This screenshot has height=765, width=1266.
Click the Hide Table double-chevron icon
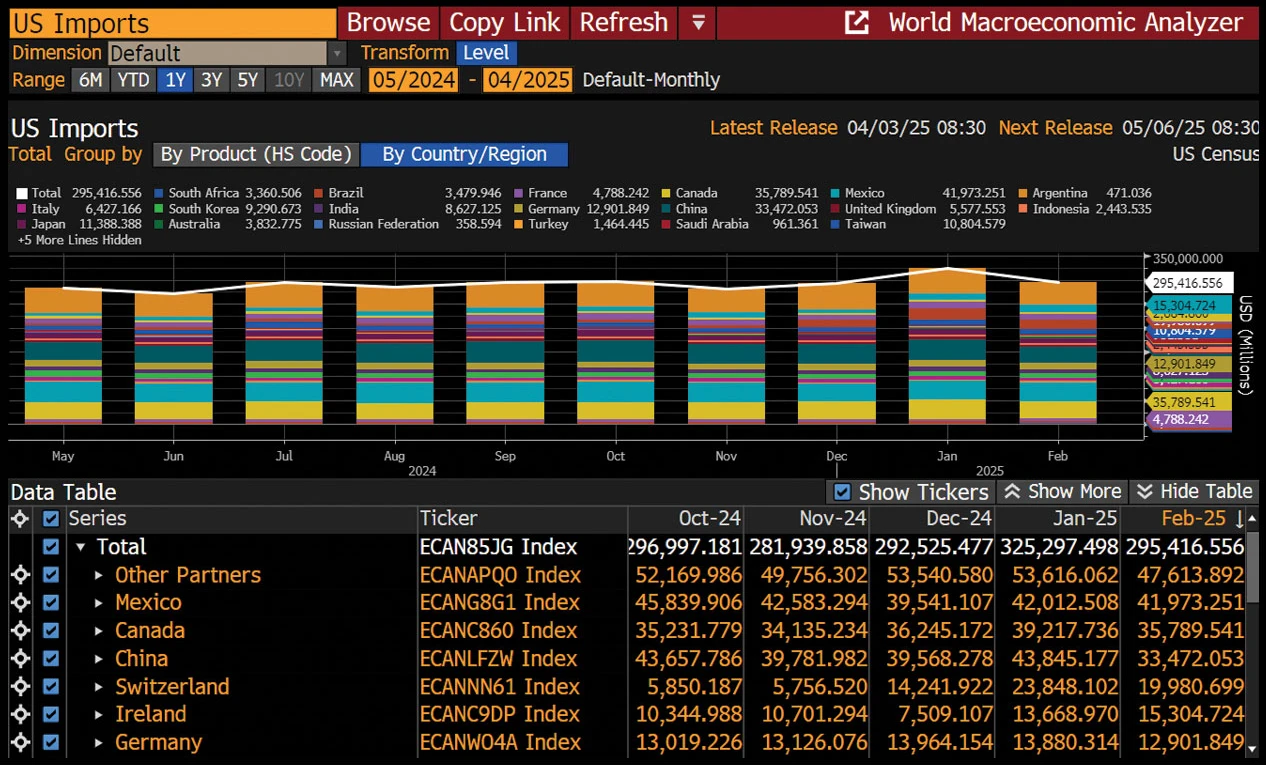point(1145,491)
